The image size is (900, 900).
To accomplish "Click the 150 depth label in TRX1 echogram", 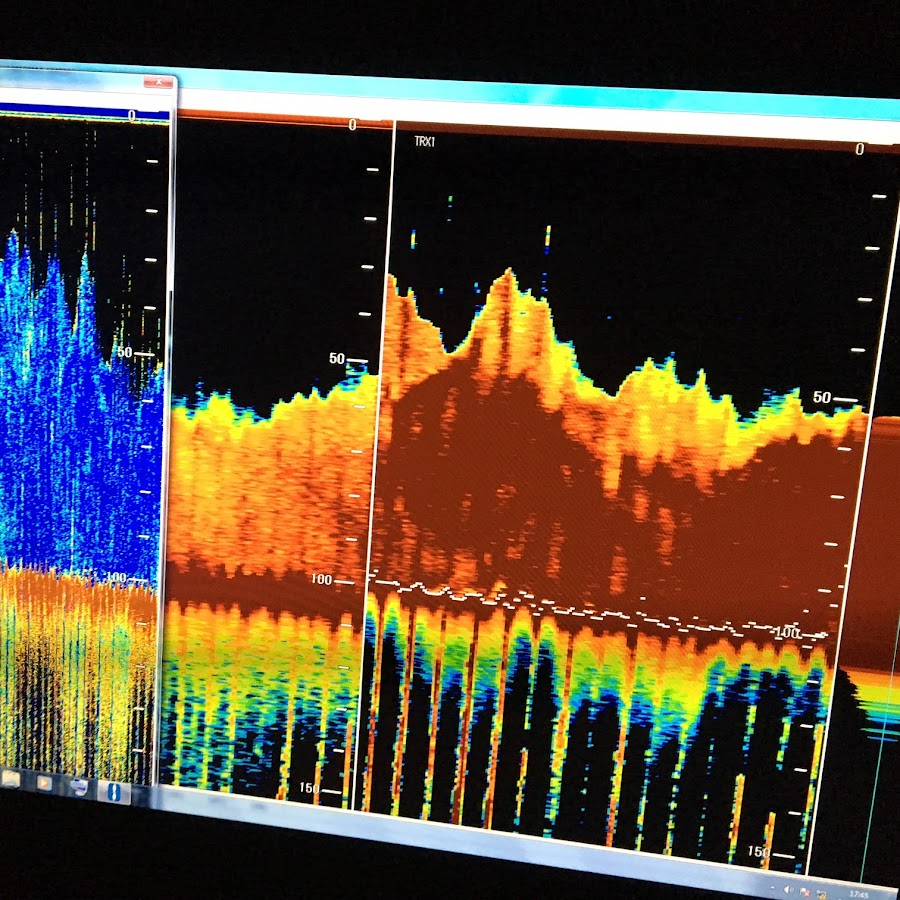I will point(759,851).
